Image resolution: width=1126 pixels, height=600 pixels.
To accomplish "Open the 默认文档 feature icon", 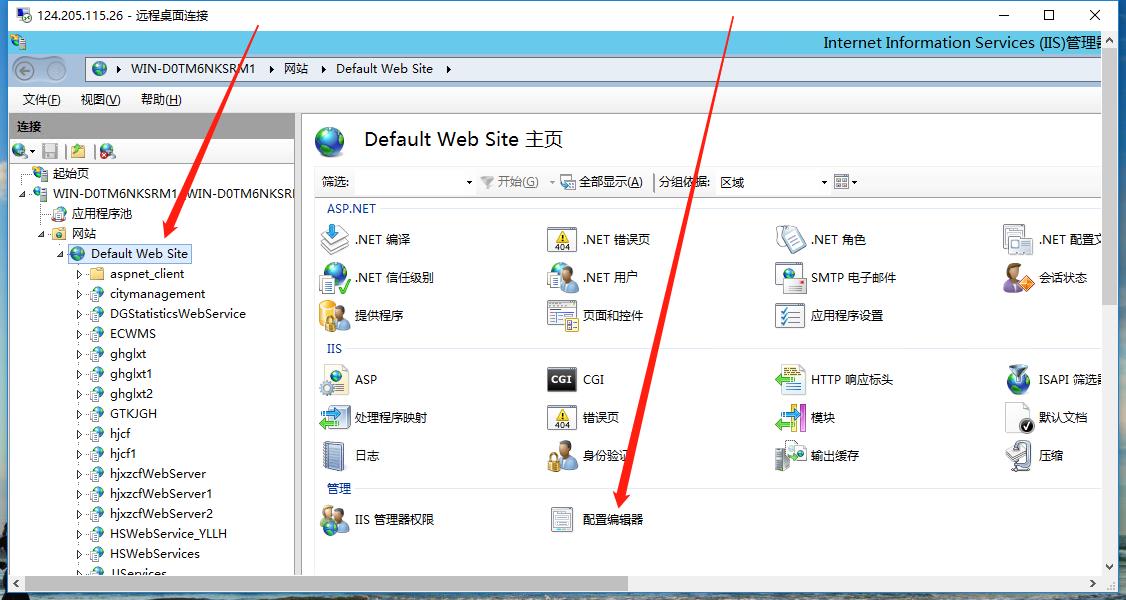I will point(1018,418).
